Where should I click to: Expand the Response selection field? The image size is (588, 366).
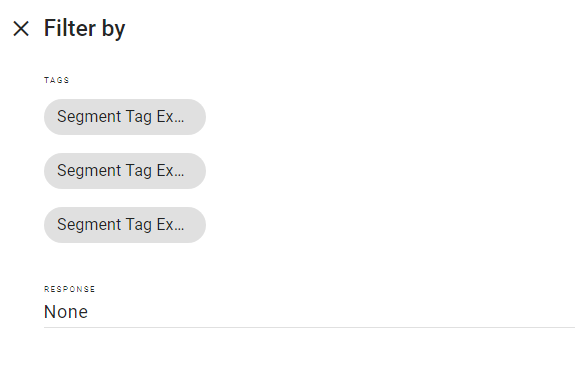[309, 312]
